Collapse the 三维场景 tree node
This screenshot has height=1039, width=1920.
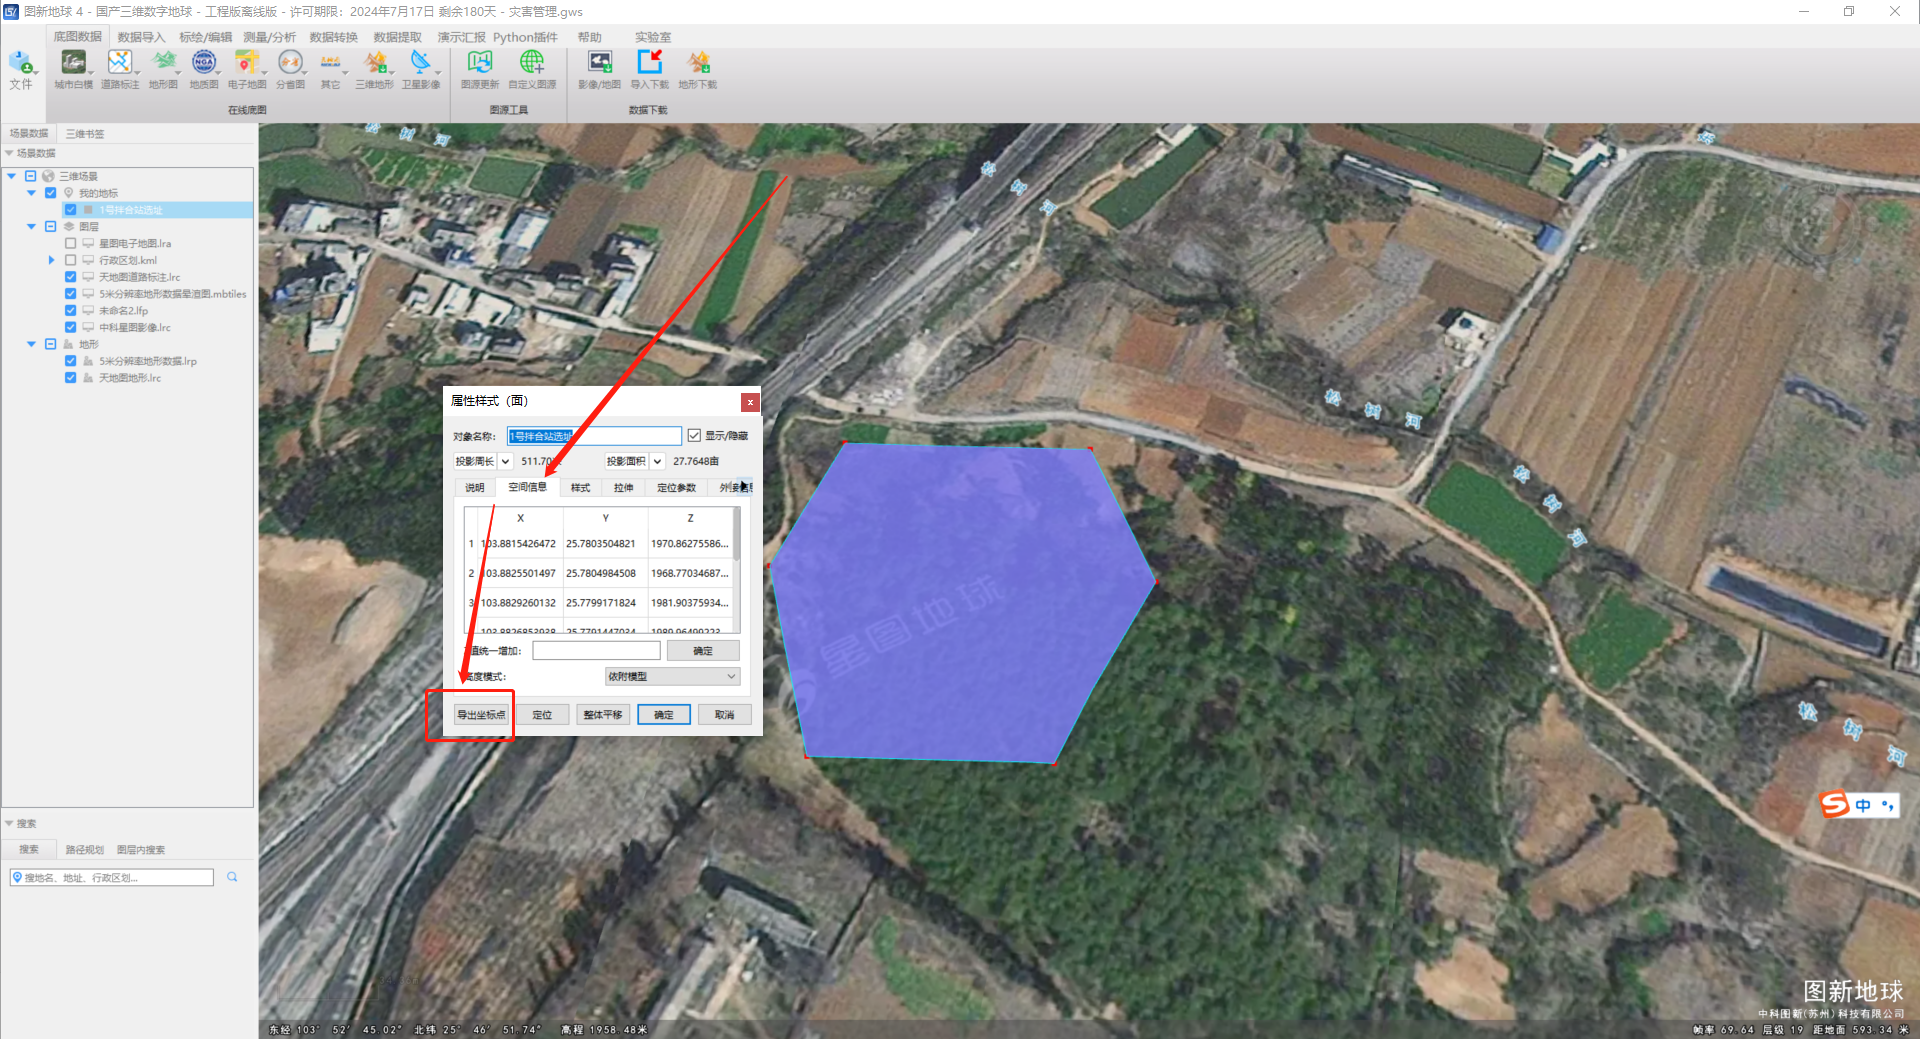coord(11,176)
